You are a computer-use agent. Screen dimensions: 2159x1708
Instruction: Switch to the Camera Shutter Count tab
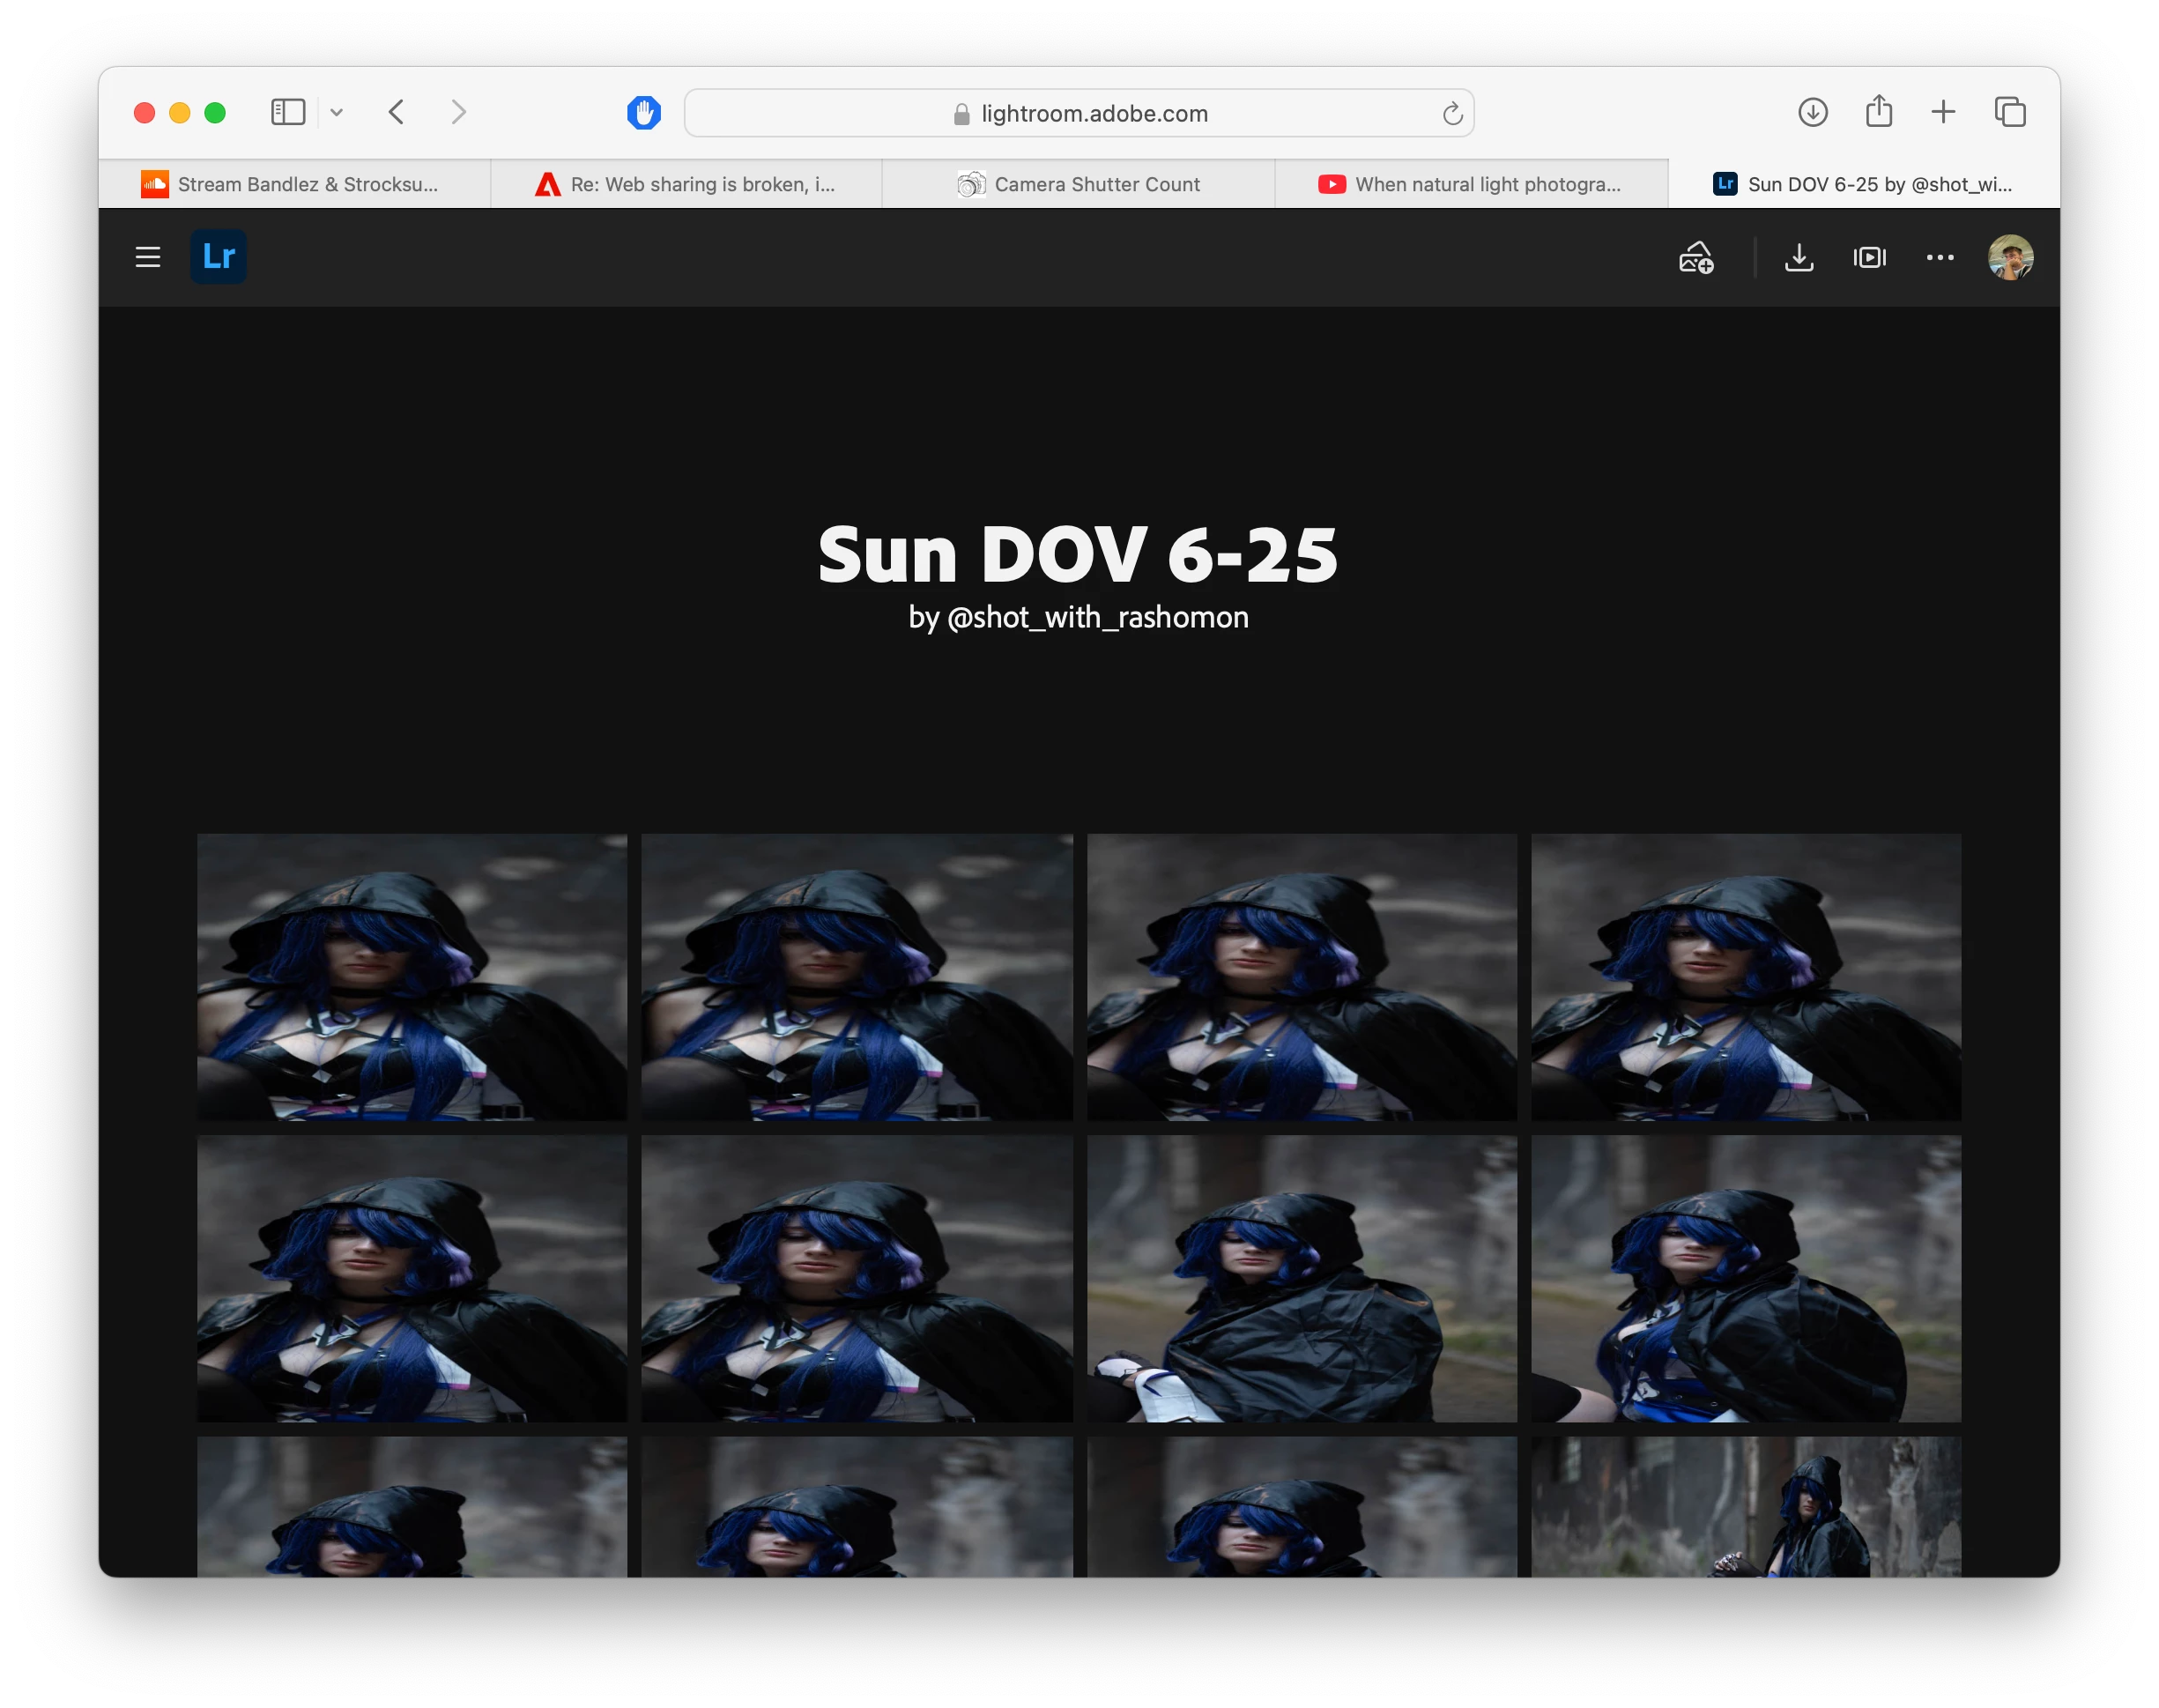tap(1078, 184)
